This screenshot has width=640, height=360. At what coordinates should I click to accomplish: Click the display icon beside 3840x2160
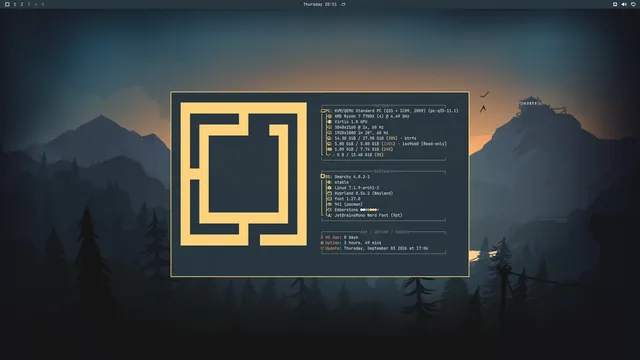[329, 127]
